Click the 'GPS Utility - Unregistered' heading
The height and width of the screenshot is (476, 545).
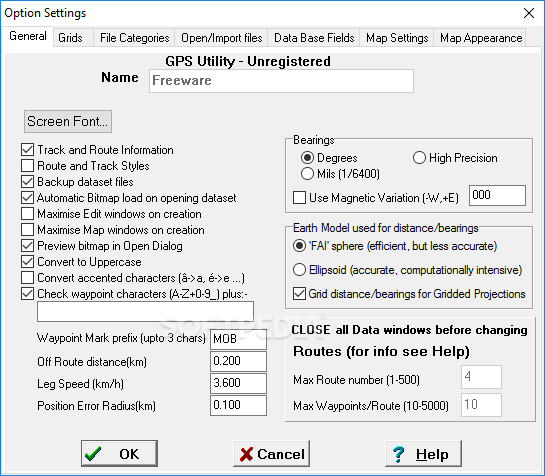click(x=248, y=62)
